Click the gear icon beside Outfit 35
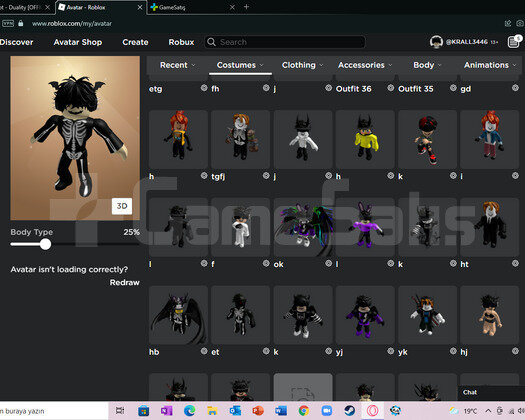Viewport: 525px width, 420px height. (x=453, y=88)
